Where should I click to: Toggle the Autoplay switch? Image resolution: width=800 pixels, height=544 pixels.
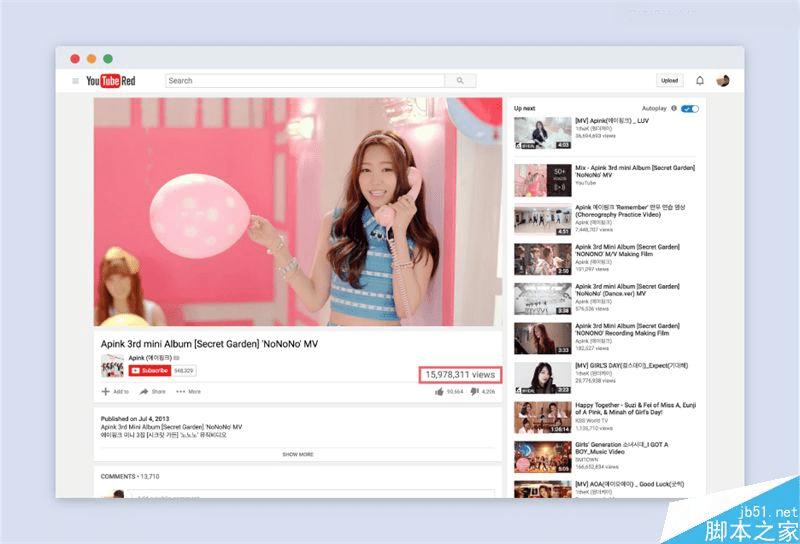point(690,108)
